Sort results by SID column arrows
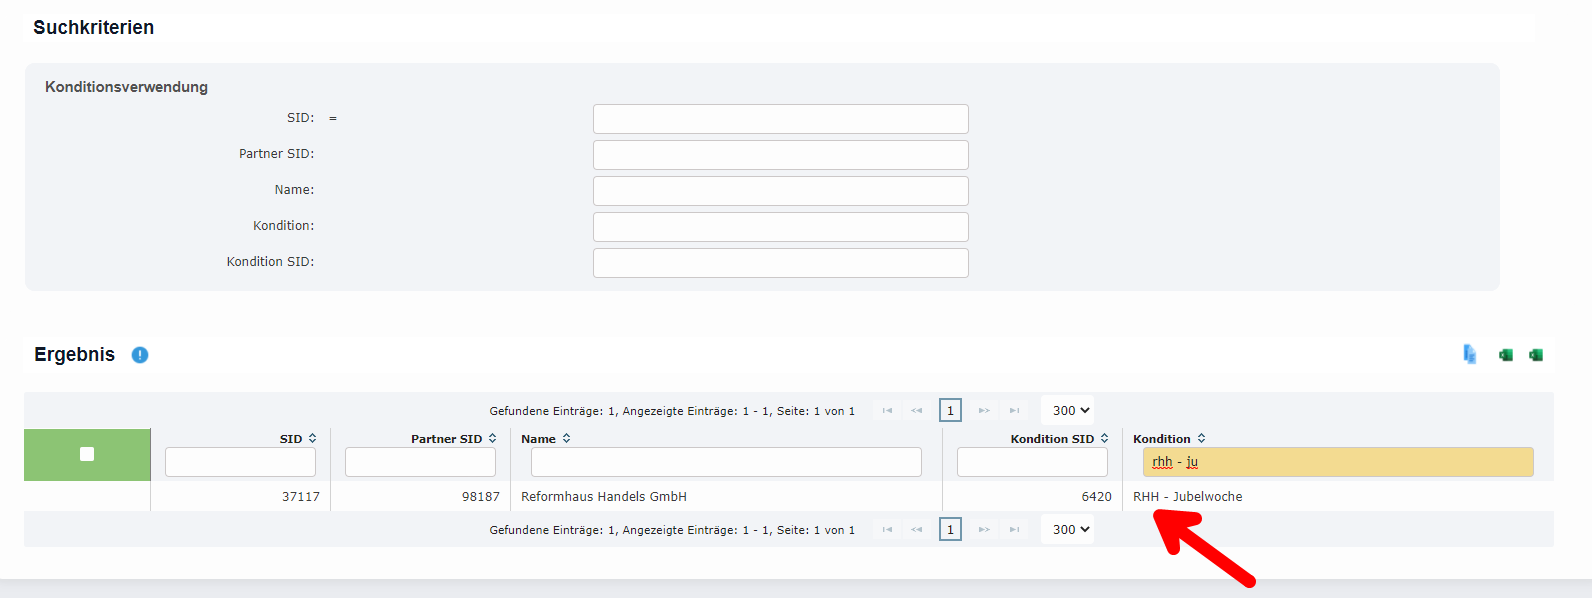1592x598 pixels. coord(312,439)
